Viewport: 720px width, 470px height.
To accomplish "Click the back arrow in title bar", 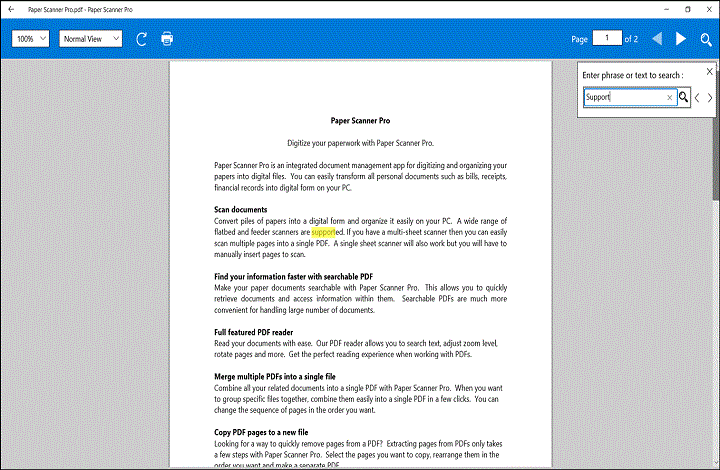I will 11,9.
